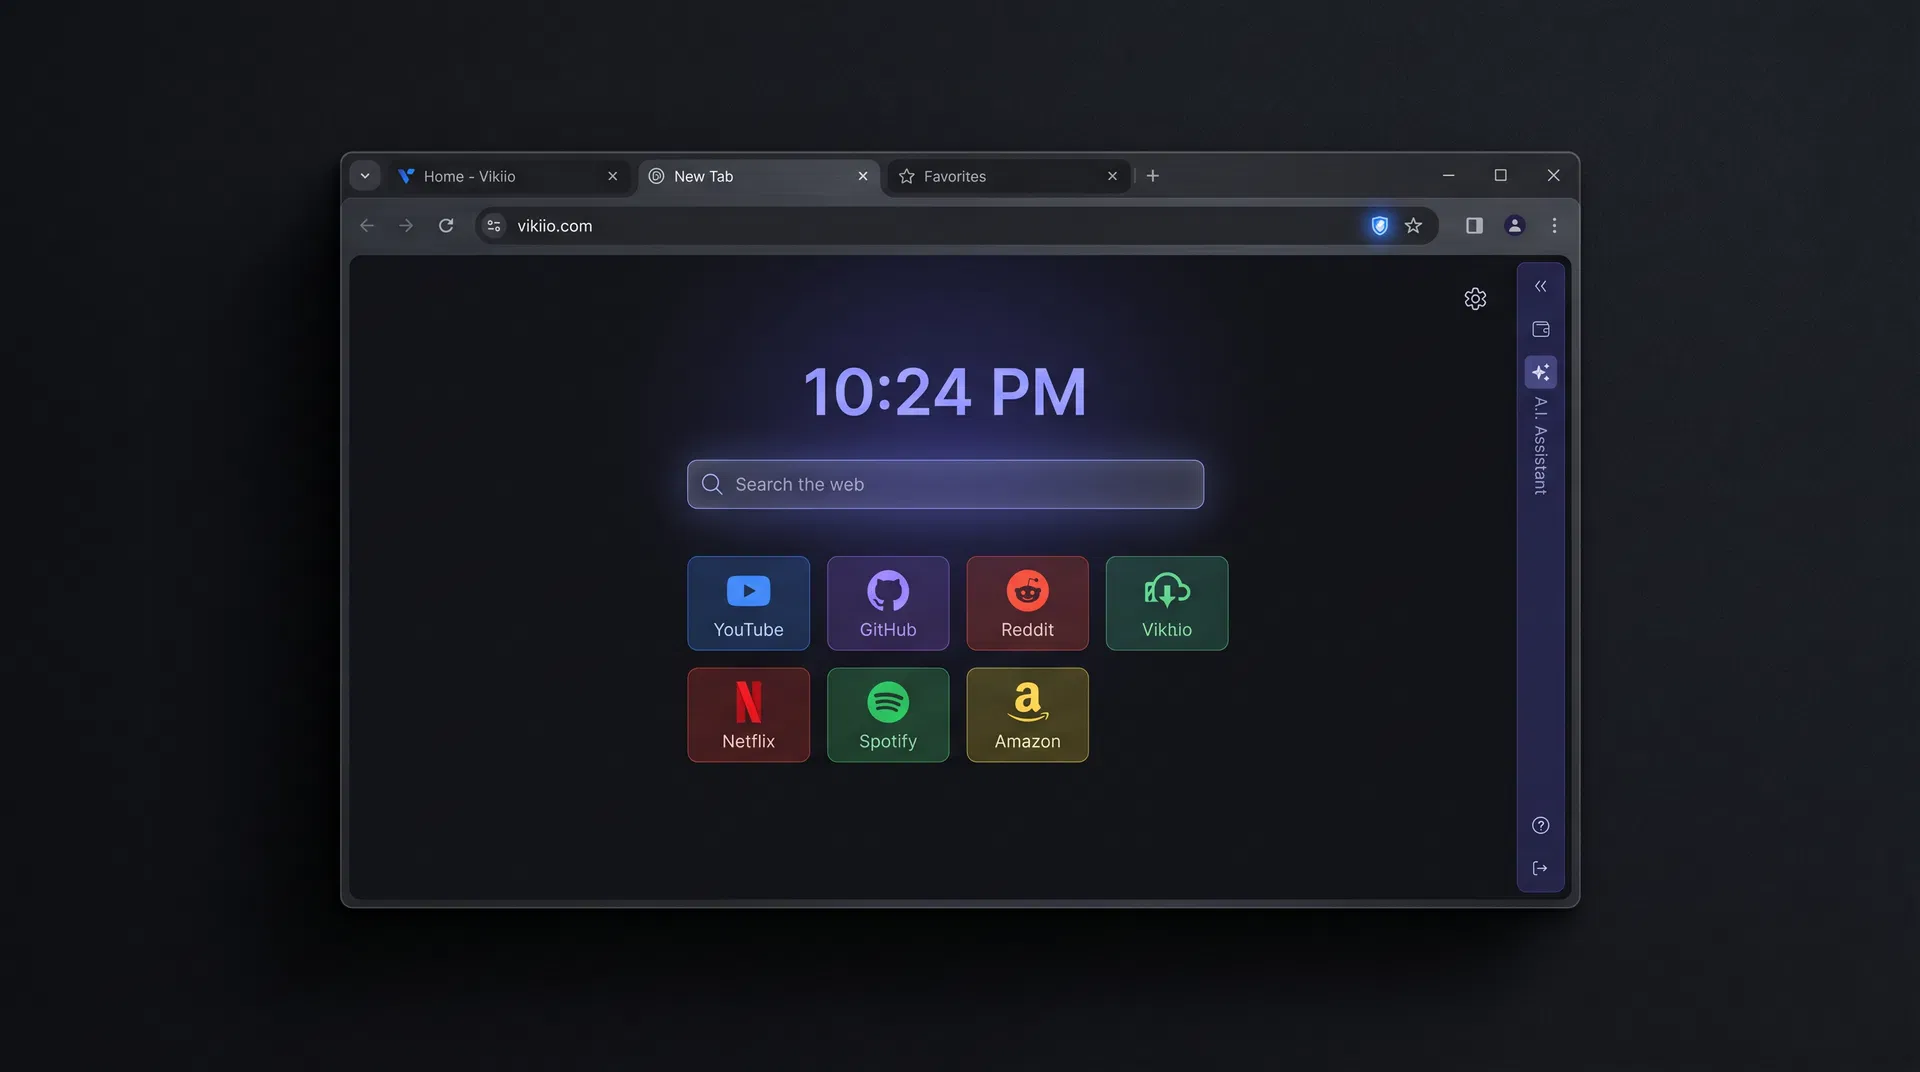Open the wallet icon in the right sidebar
The height and width of the screenshot is (1072, 1920).
coord(1540,328)
